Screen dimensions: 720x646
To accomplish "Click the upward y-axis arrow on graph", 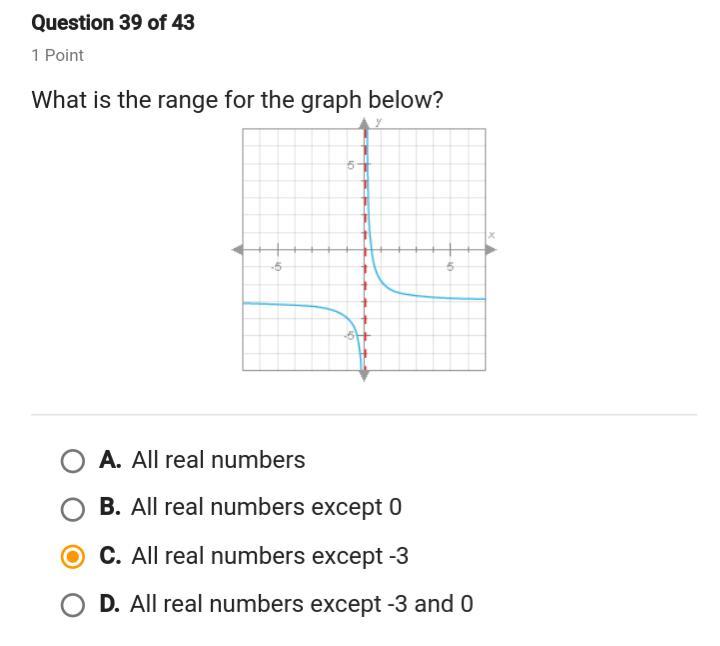I will point(364,124).
